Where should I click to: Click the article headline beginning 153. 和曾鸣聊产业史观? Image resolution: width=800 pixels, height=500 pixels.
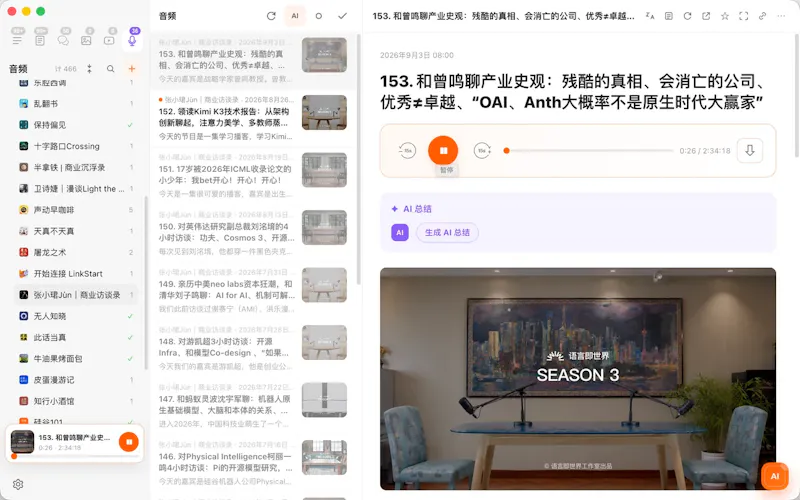pyautogui.click(x=571, y=92)
